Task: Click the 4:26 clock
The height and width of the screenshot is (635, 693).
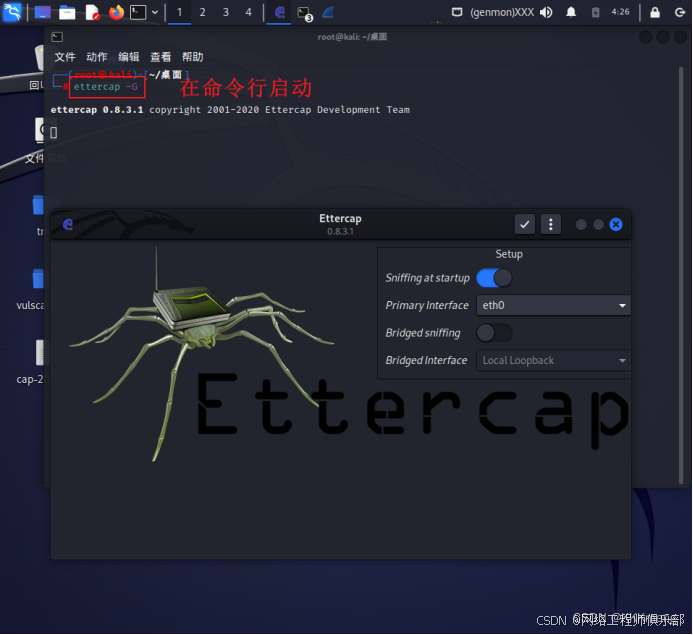Action: tap(620, 12)
